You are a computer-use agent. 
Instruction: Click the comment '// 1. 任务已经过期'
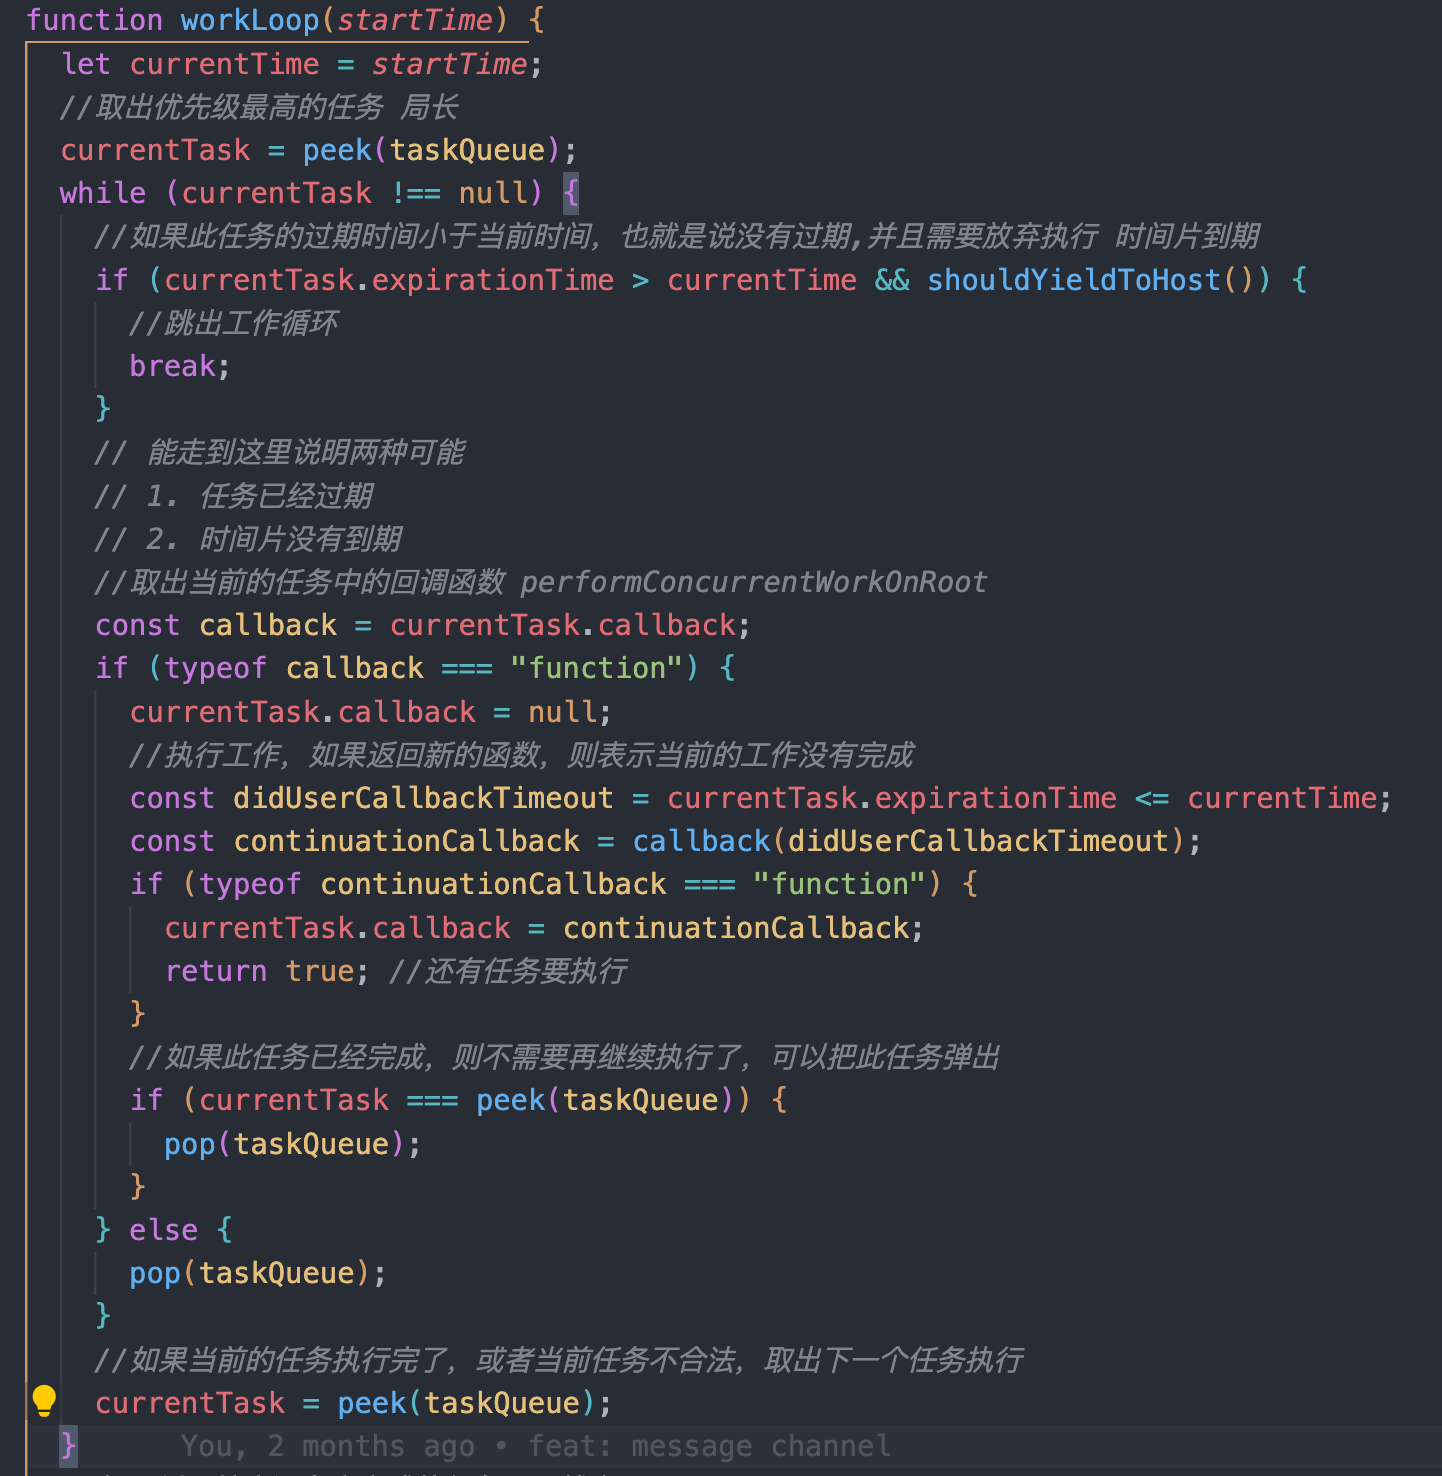click(x=233, y=496)
